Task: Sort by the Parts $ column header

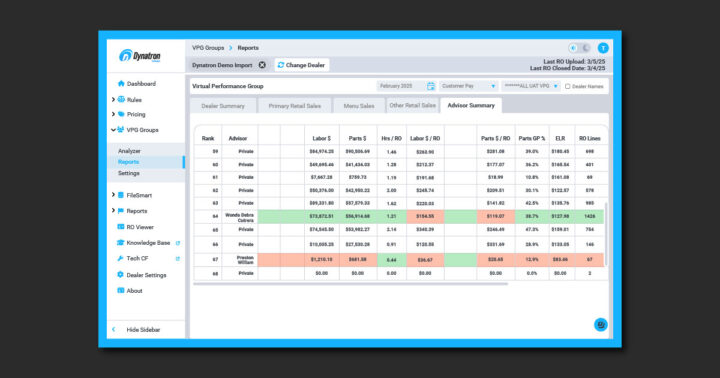Action: click(357, 138)
